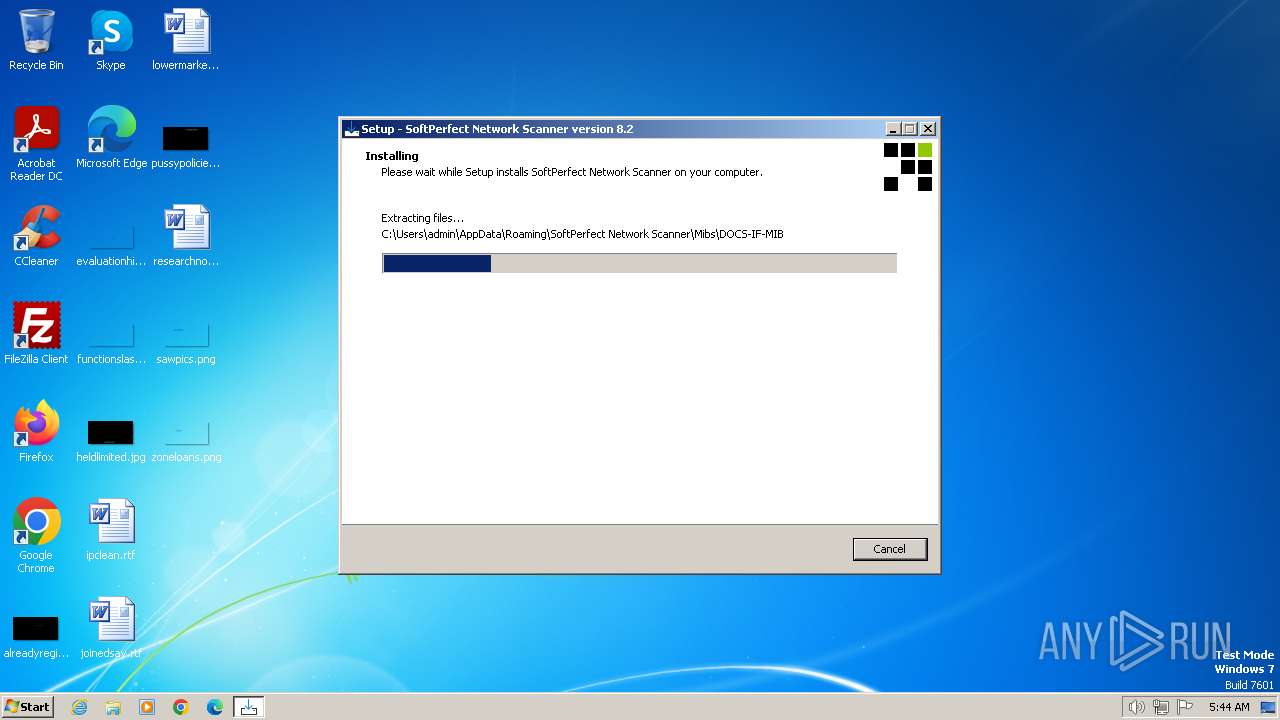
Task: Click the network tray icon
Action: [1161, 707]
